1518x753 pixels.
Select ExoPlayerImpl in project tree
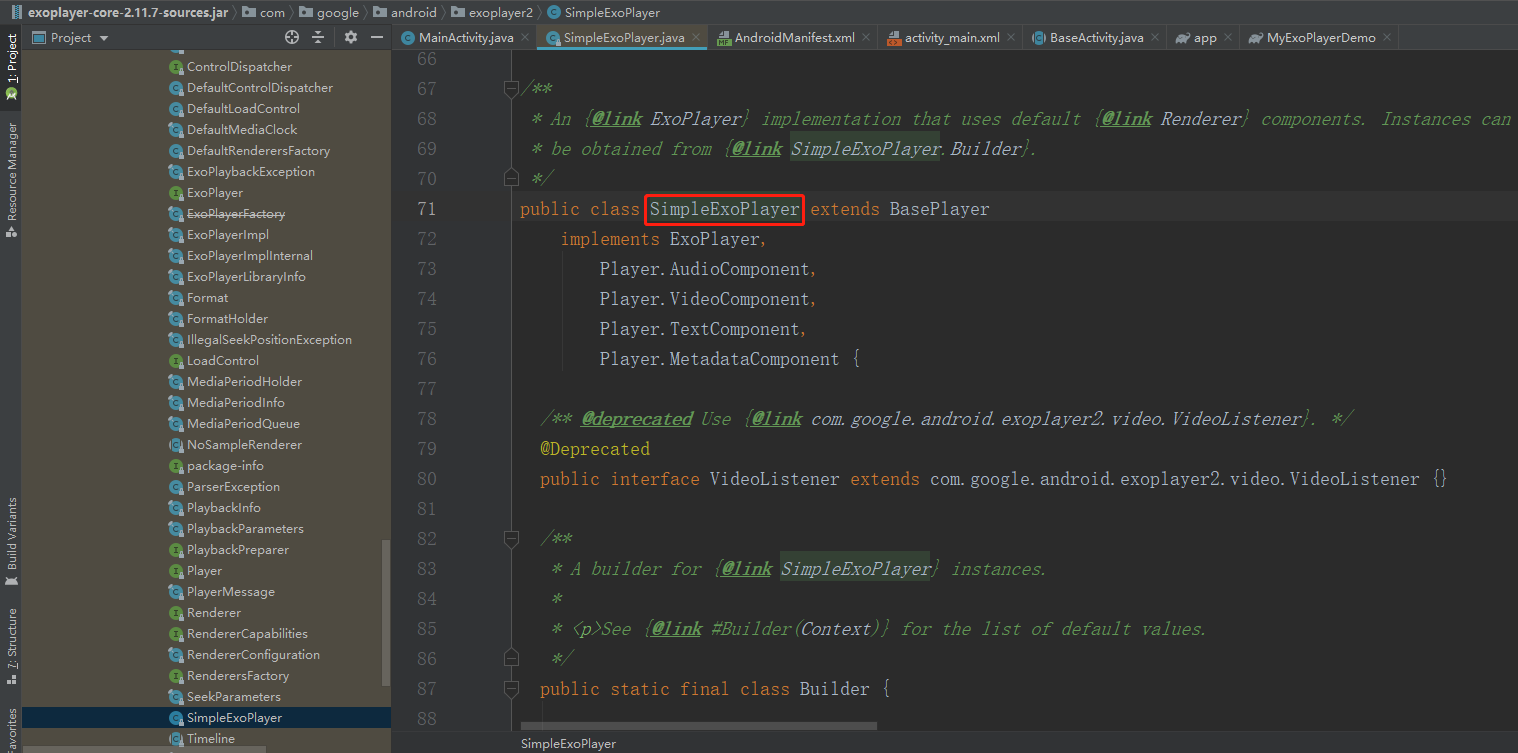point(227,235)
